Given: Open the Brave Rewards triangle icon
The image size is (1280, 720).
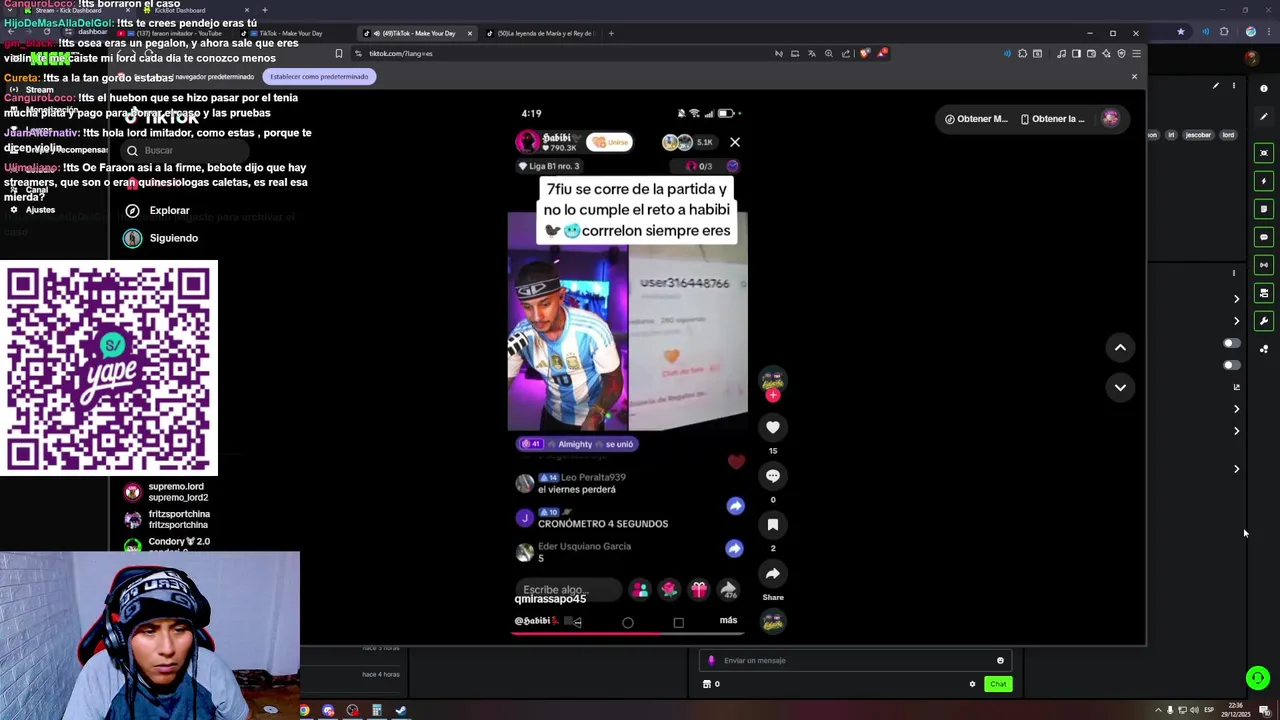Looking at the screenshot, I should pyautogui.click(x=881, y=53).
